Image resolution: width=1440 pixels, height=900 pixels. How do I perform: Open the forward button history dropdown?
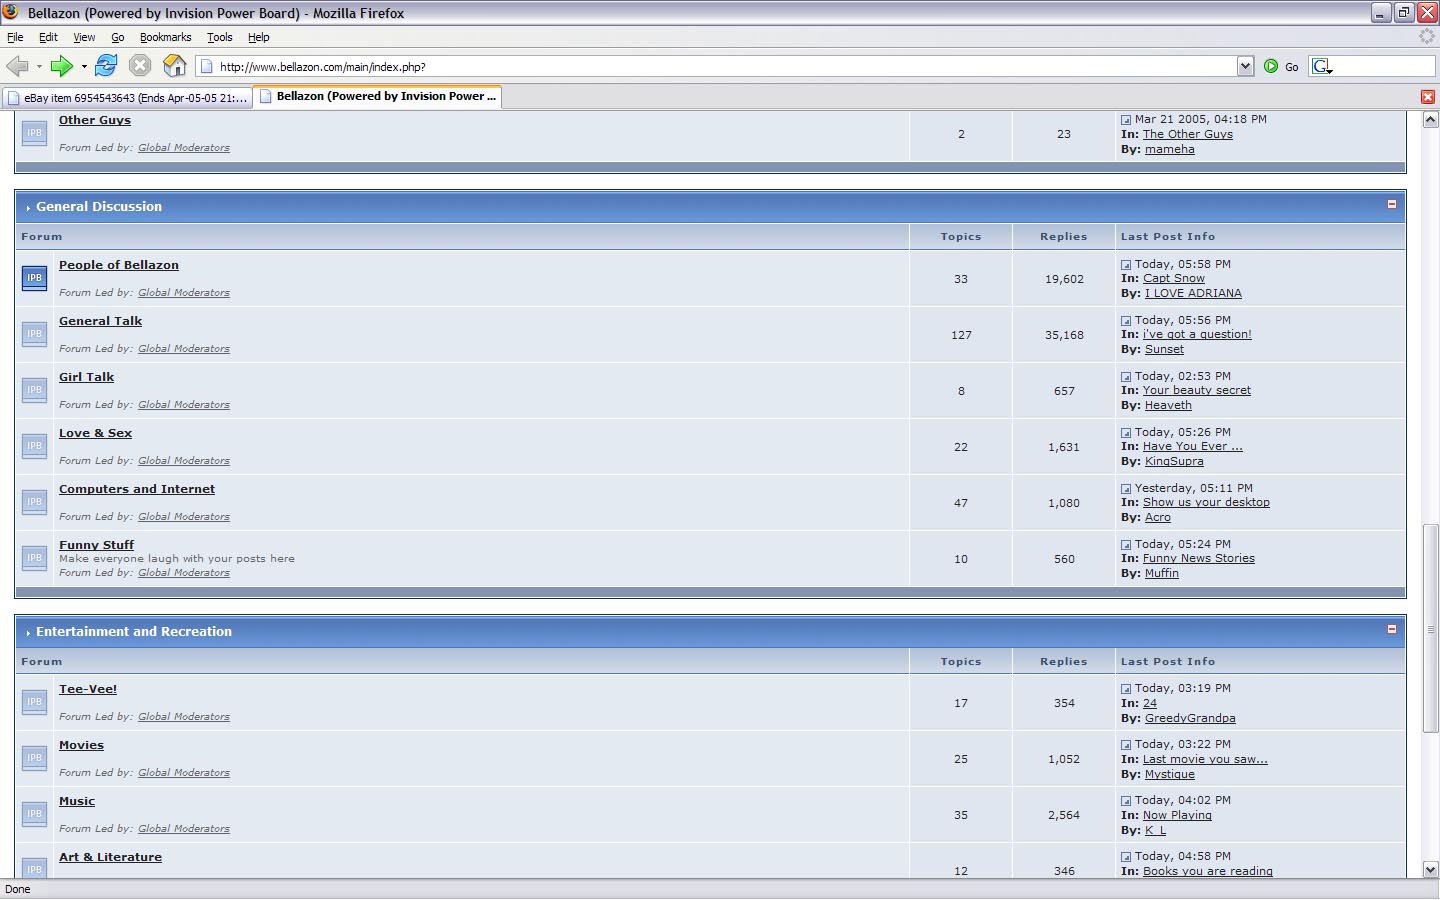tap(84, 67)
